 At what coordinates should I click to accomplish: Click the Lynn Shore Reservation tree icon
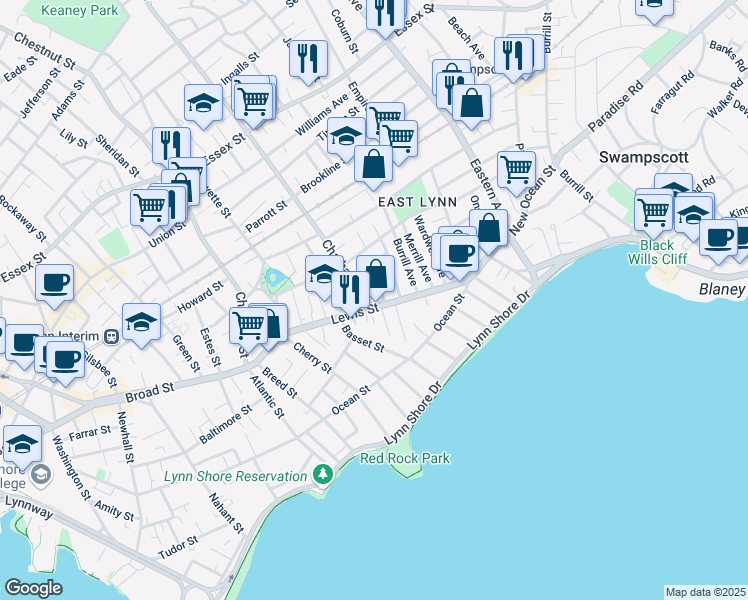pos(323,475)
